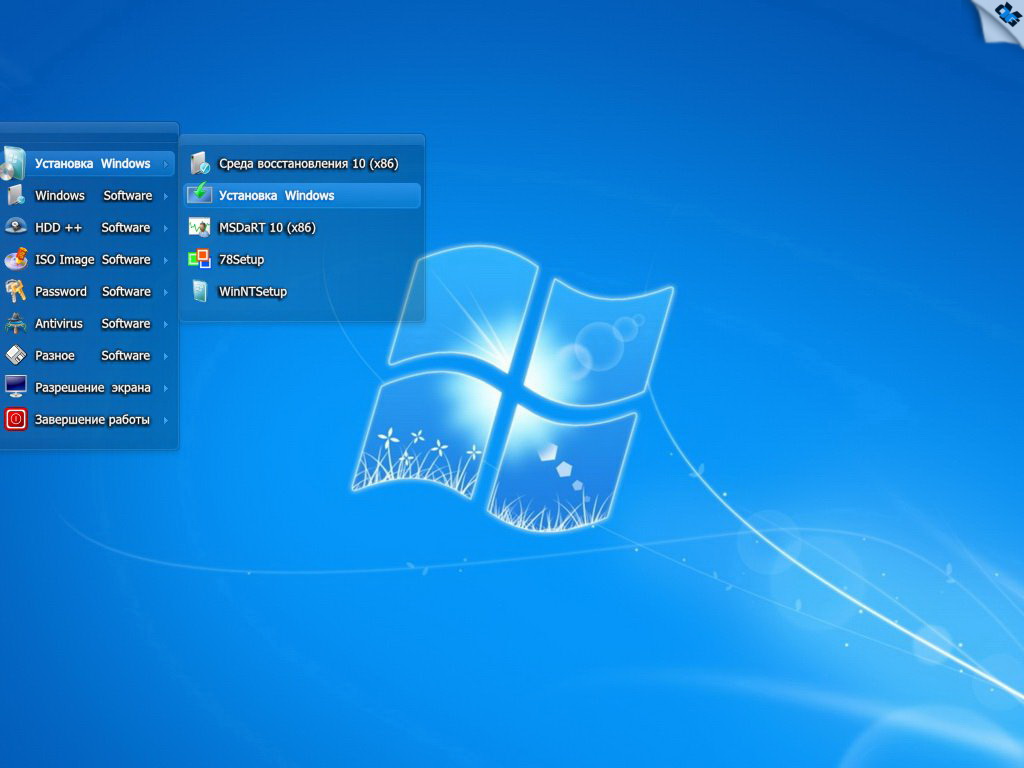Image resolution: width=1024 pixels, height=768 pixels.
Task: Expand the arrow next to Password Software
Action: (x=166, y=292)
